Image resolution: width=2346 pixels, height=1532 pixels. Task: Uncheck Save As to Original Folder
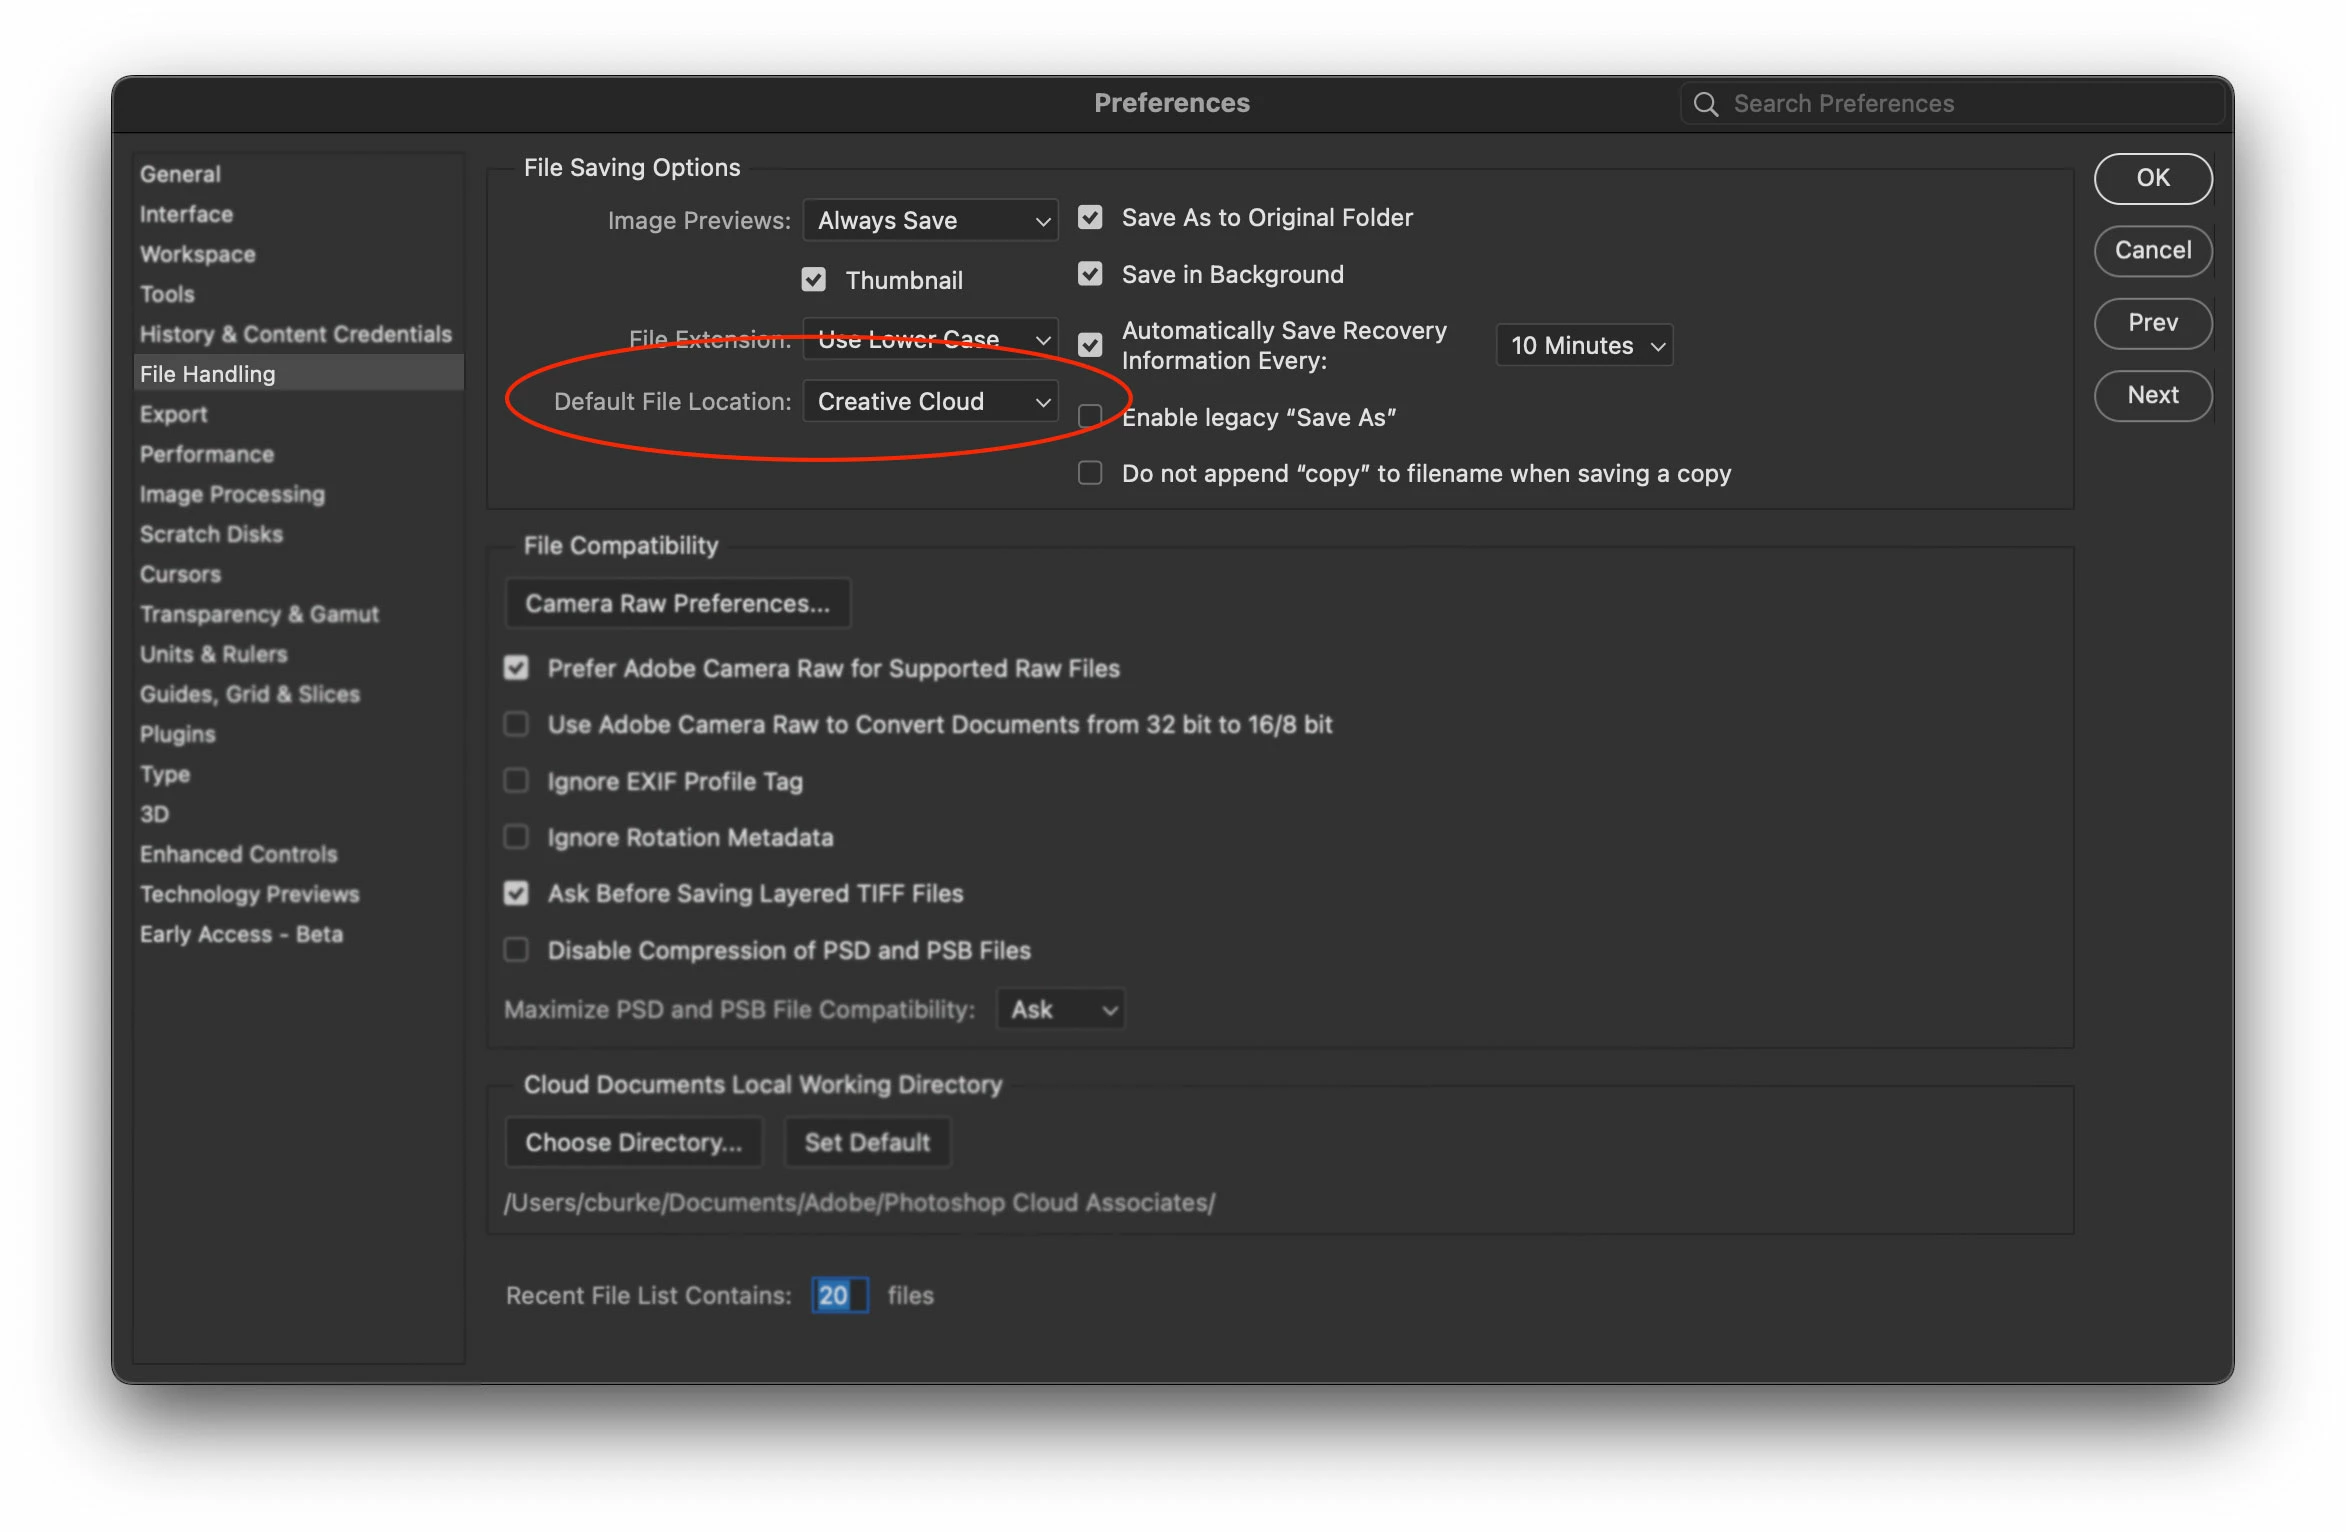coord(1090,217)
